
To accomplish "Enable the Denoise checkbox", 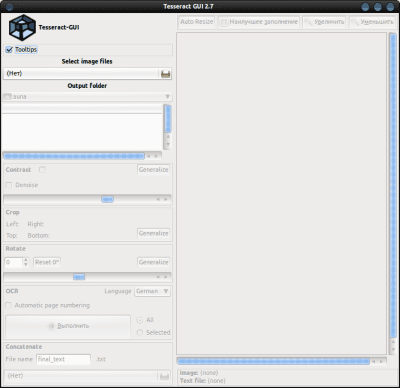I will click(x=9, y=185).
